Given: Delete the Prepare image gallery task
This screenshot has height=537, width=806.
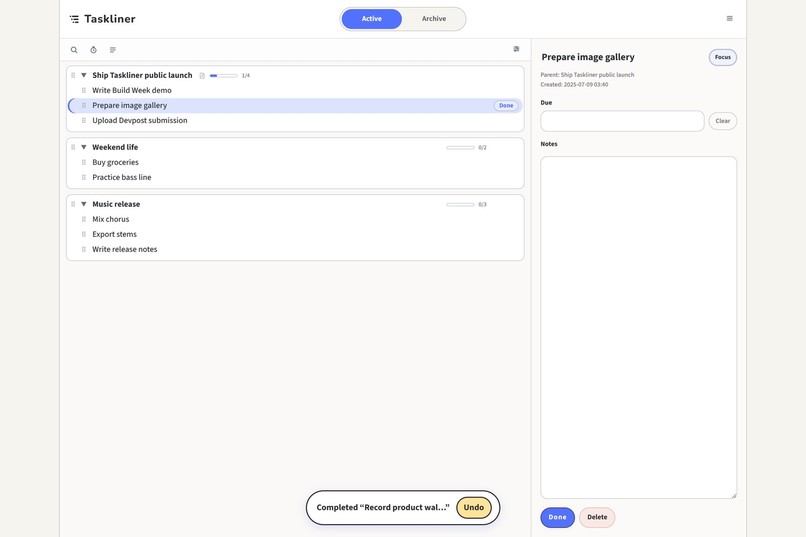Looking at the screenshot, I should [597, 517].
